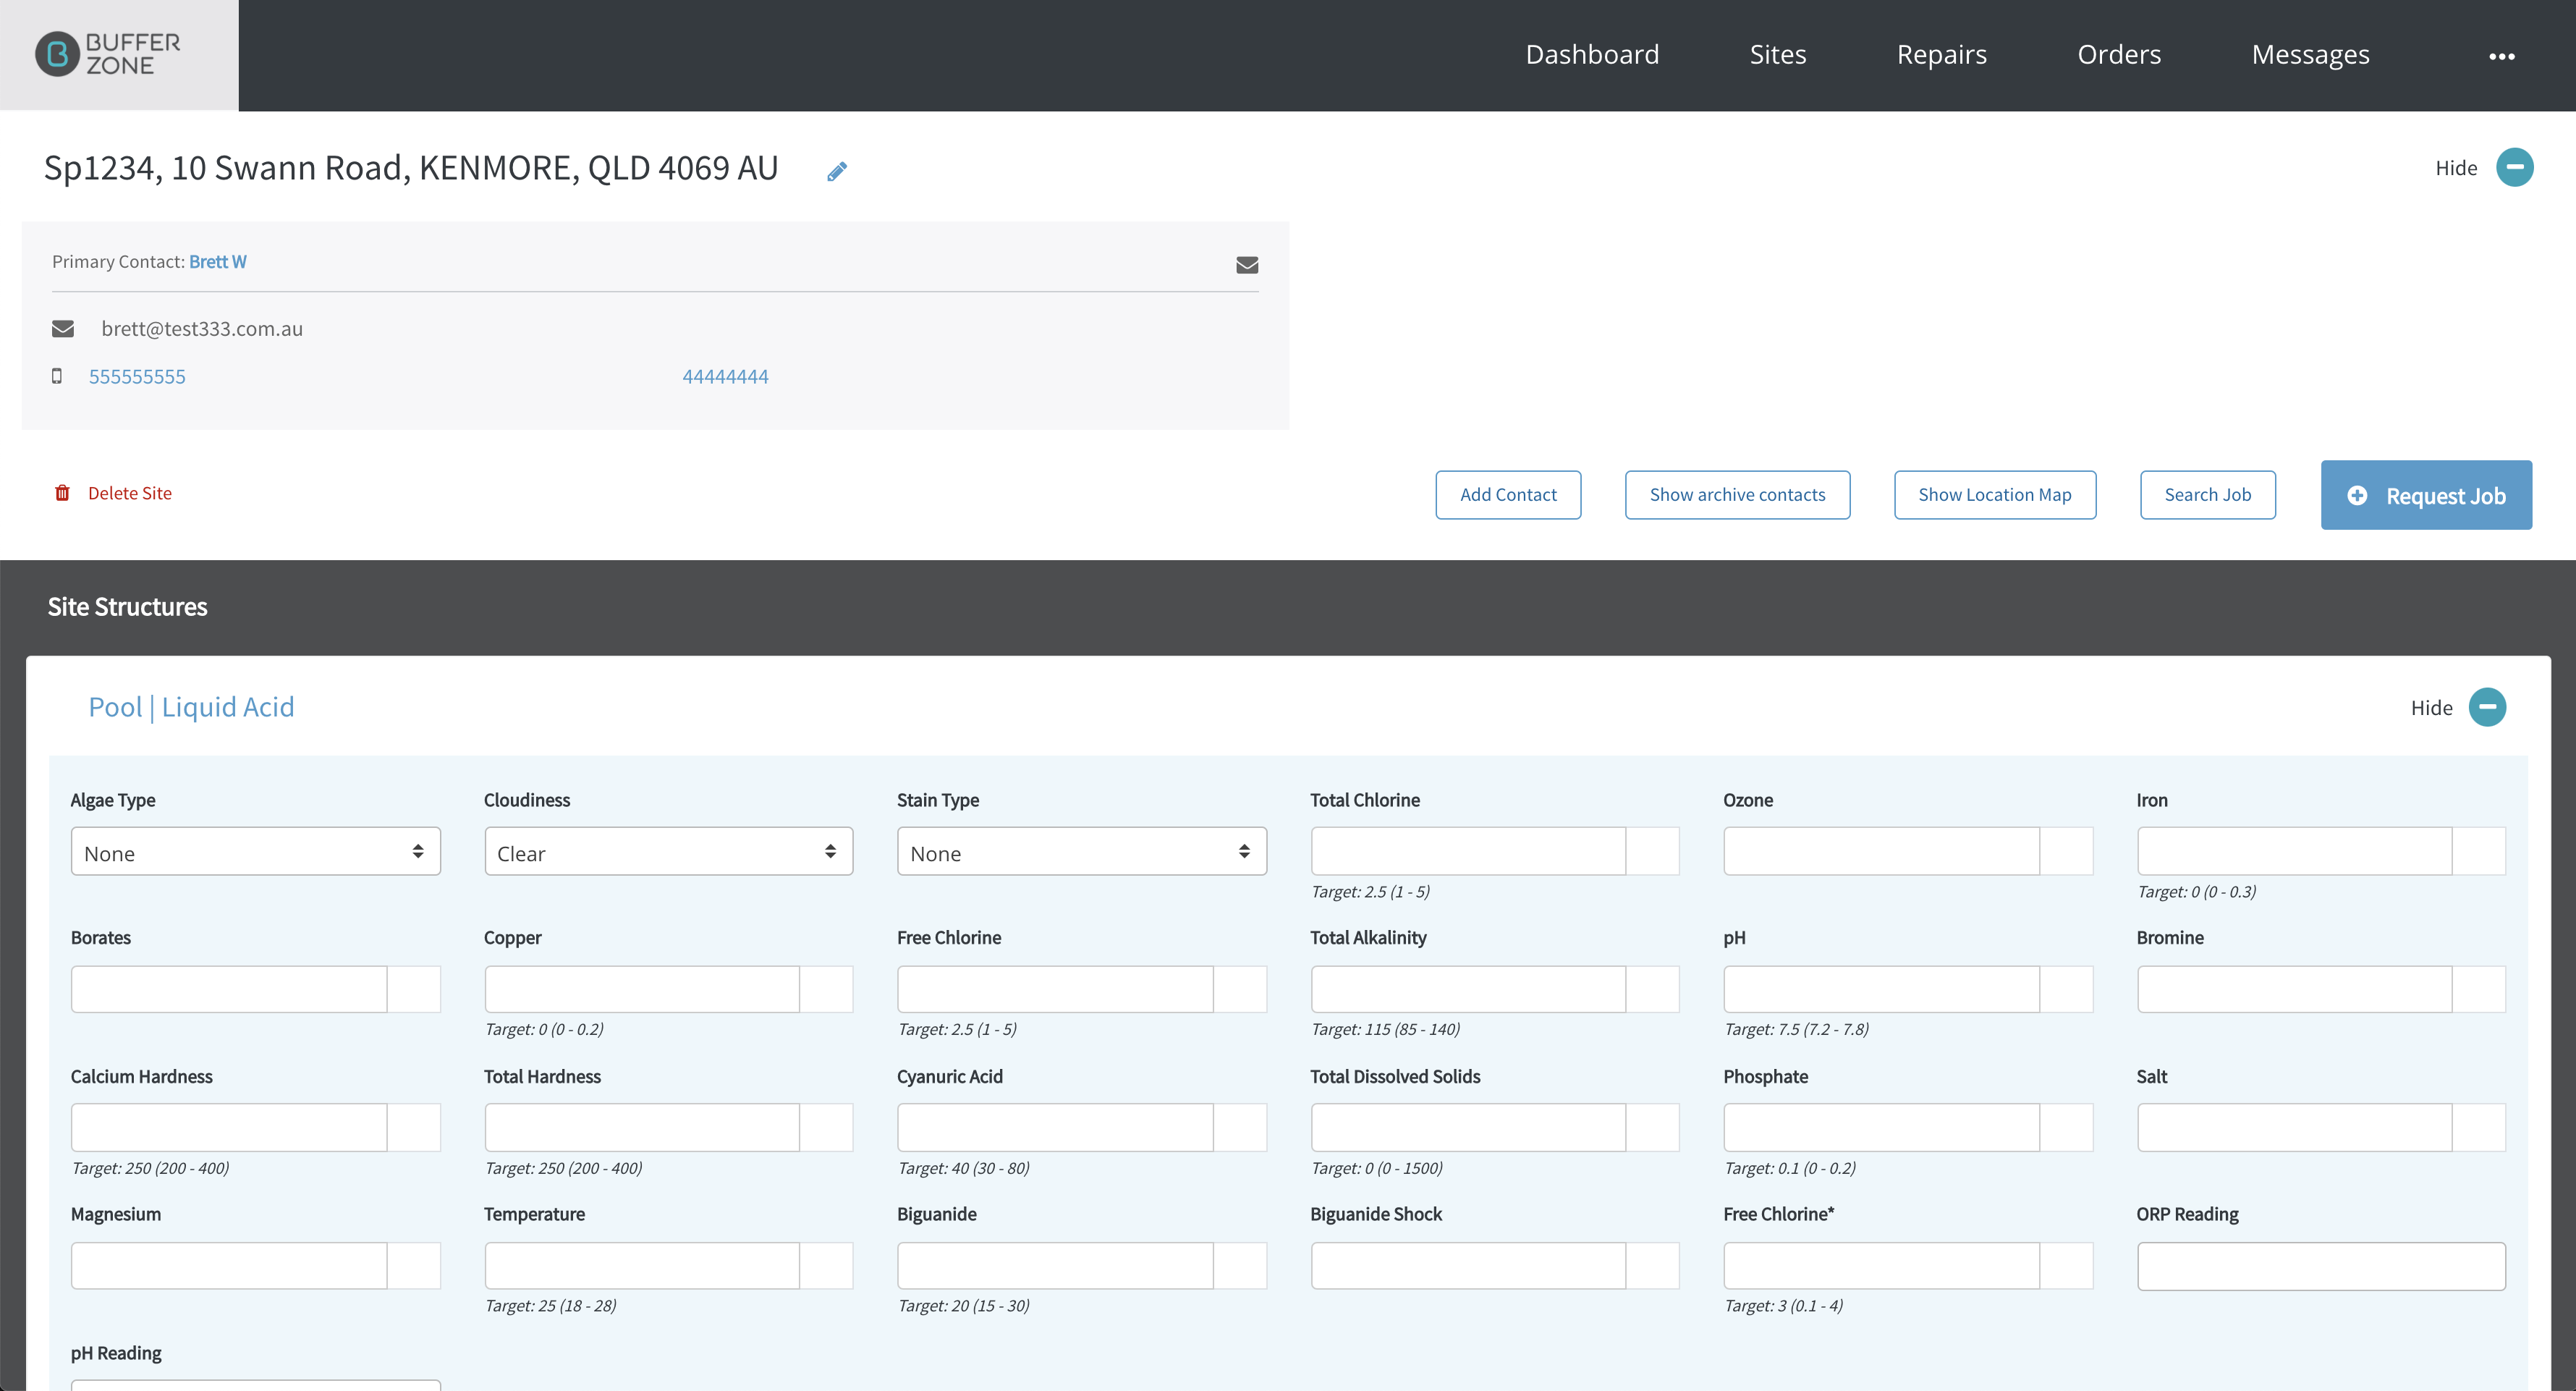Click the red trash icon for Delete Site
The width and height of the screenshot is (2576, 1391).
coord(62,493)
